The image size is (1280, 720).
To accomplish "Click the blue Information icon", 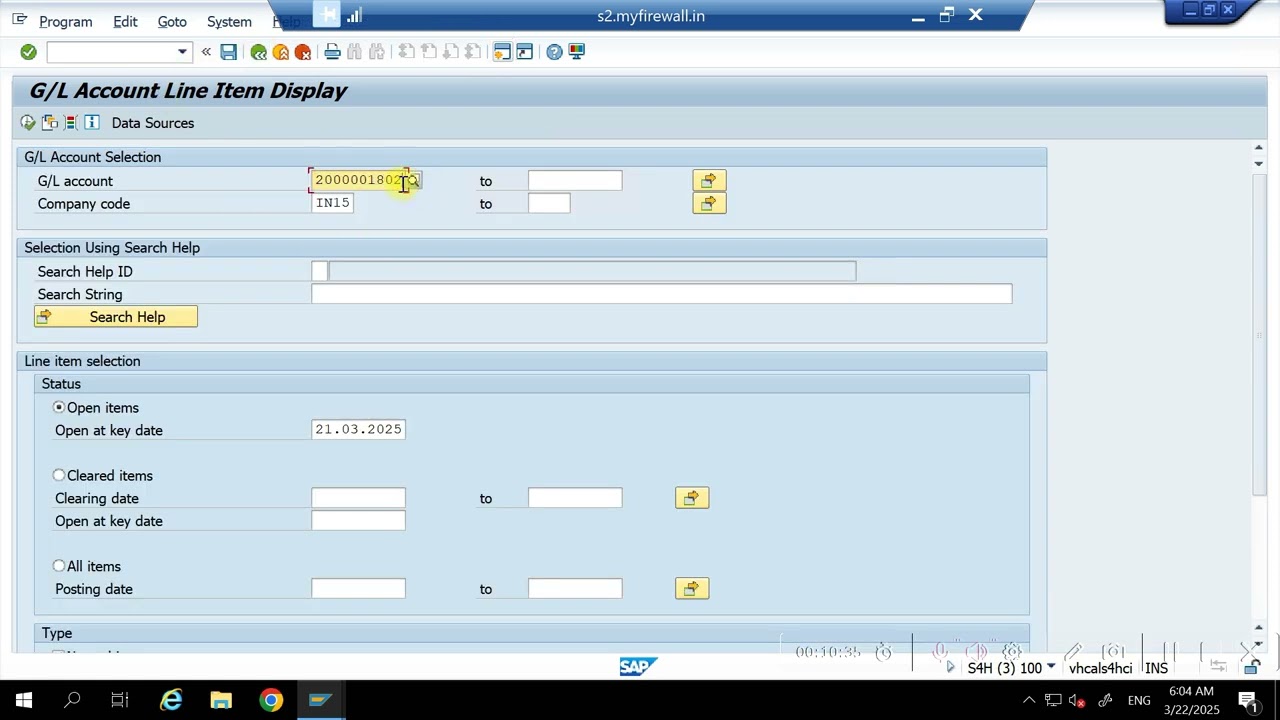I will pyautogui.click(x=92, y=123).
